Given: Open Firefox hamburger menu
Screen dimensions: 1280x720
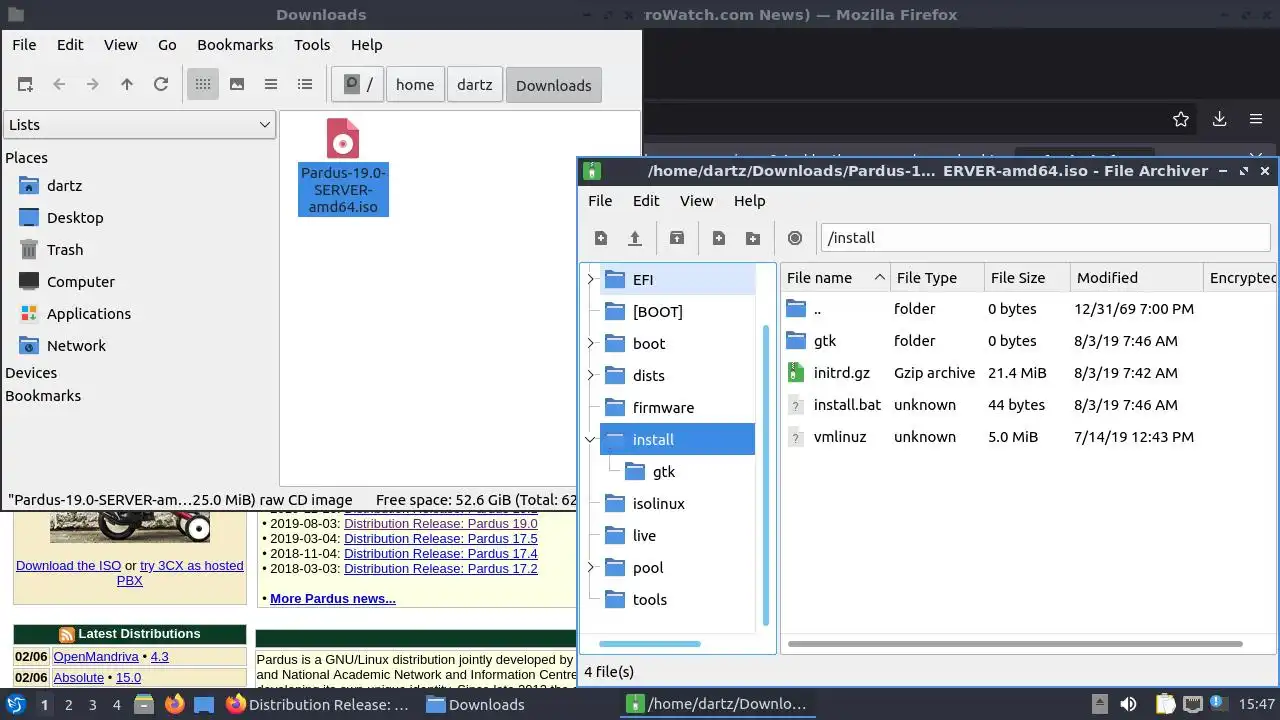Looking at the screenshot, I should pos(1256,119).
